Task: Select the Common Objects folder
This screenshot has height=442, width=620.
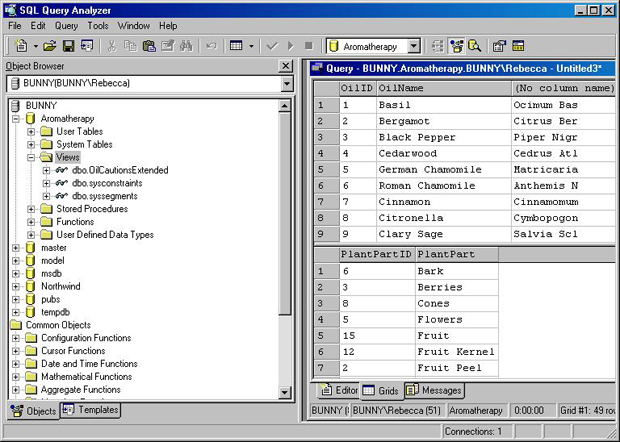Action: coord(58,325)
